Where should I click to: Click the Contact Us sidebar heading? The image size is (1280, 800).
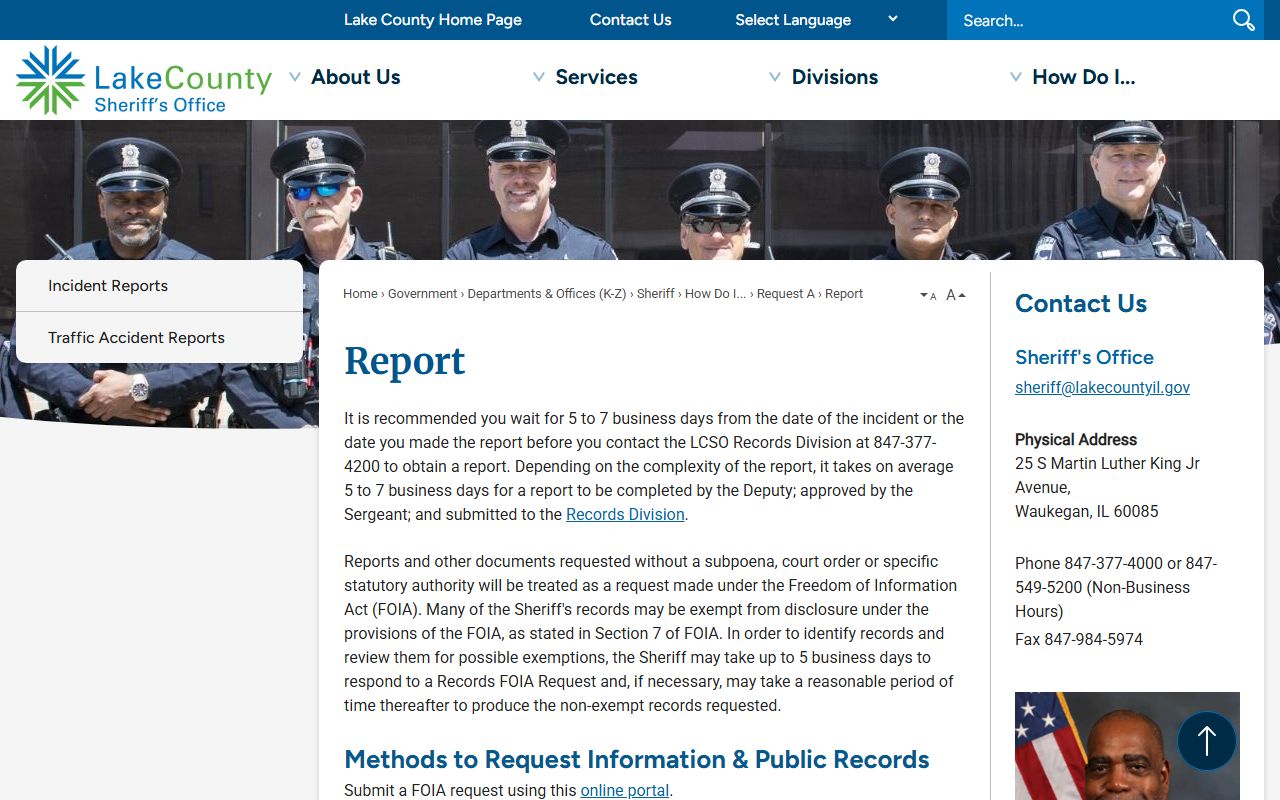1081,304
